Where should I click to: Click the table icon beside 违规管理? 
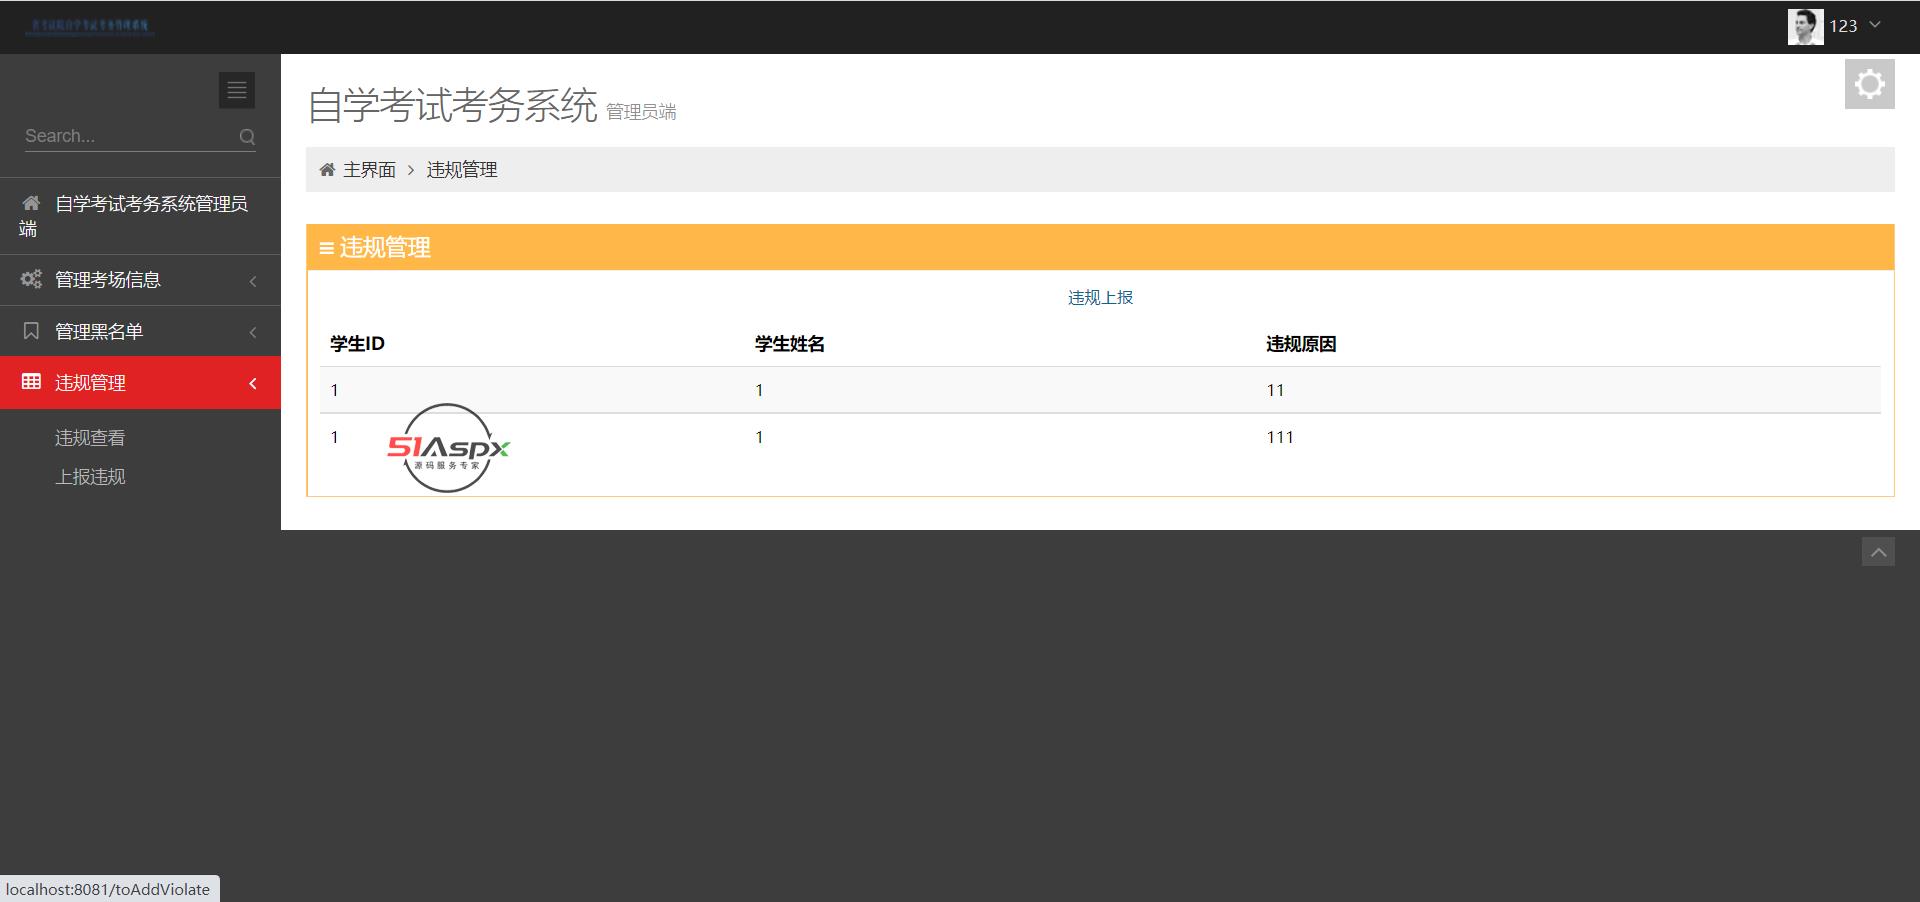32,382
